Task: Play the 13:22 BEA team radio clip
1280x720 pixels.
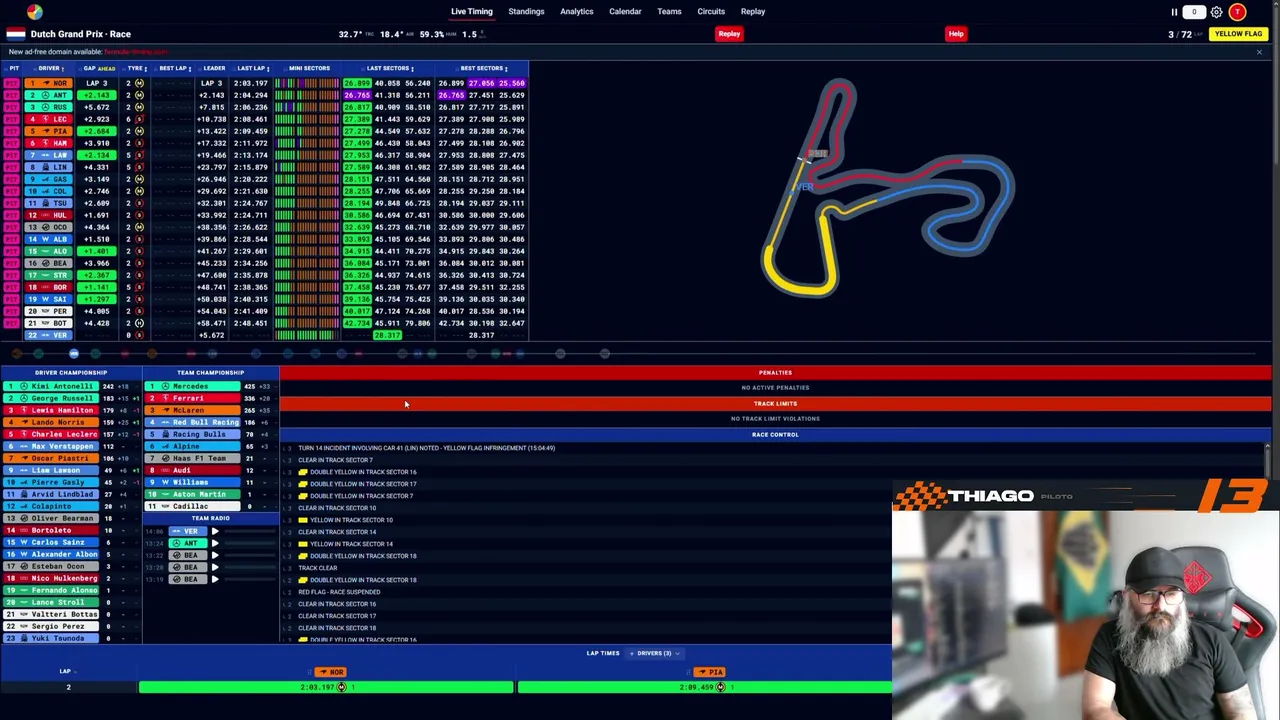Action: [x=215, y=556]
